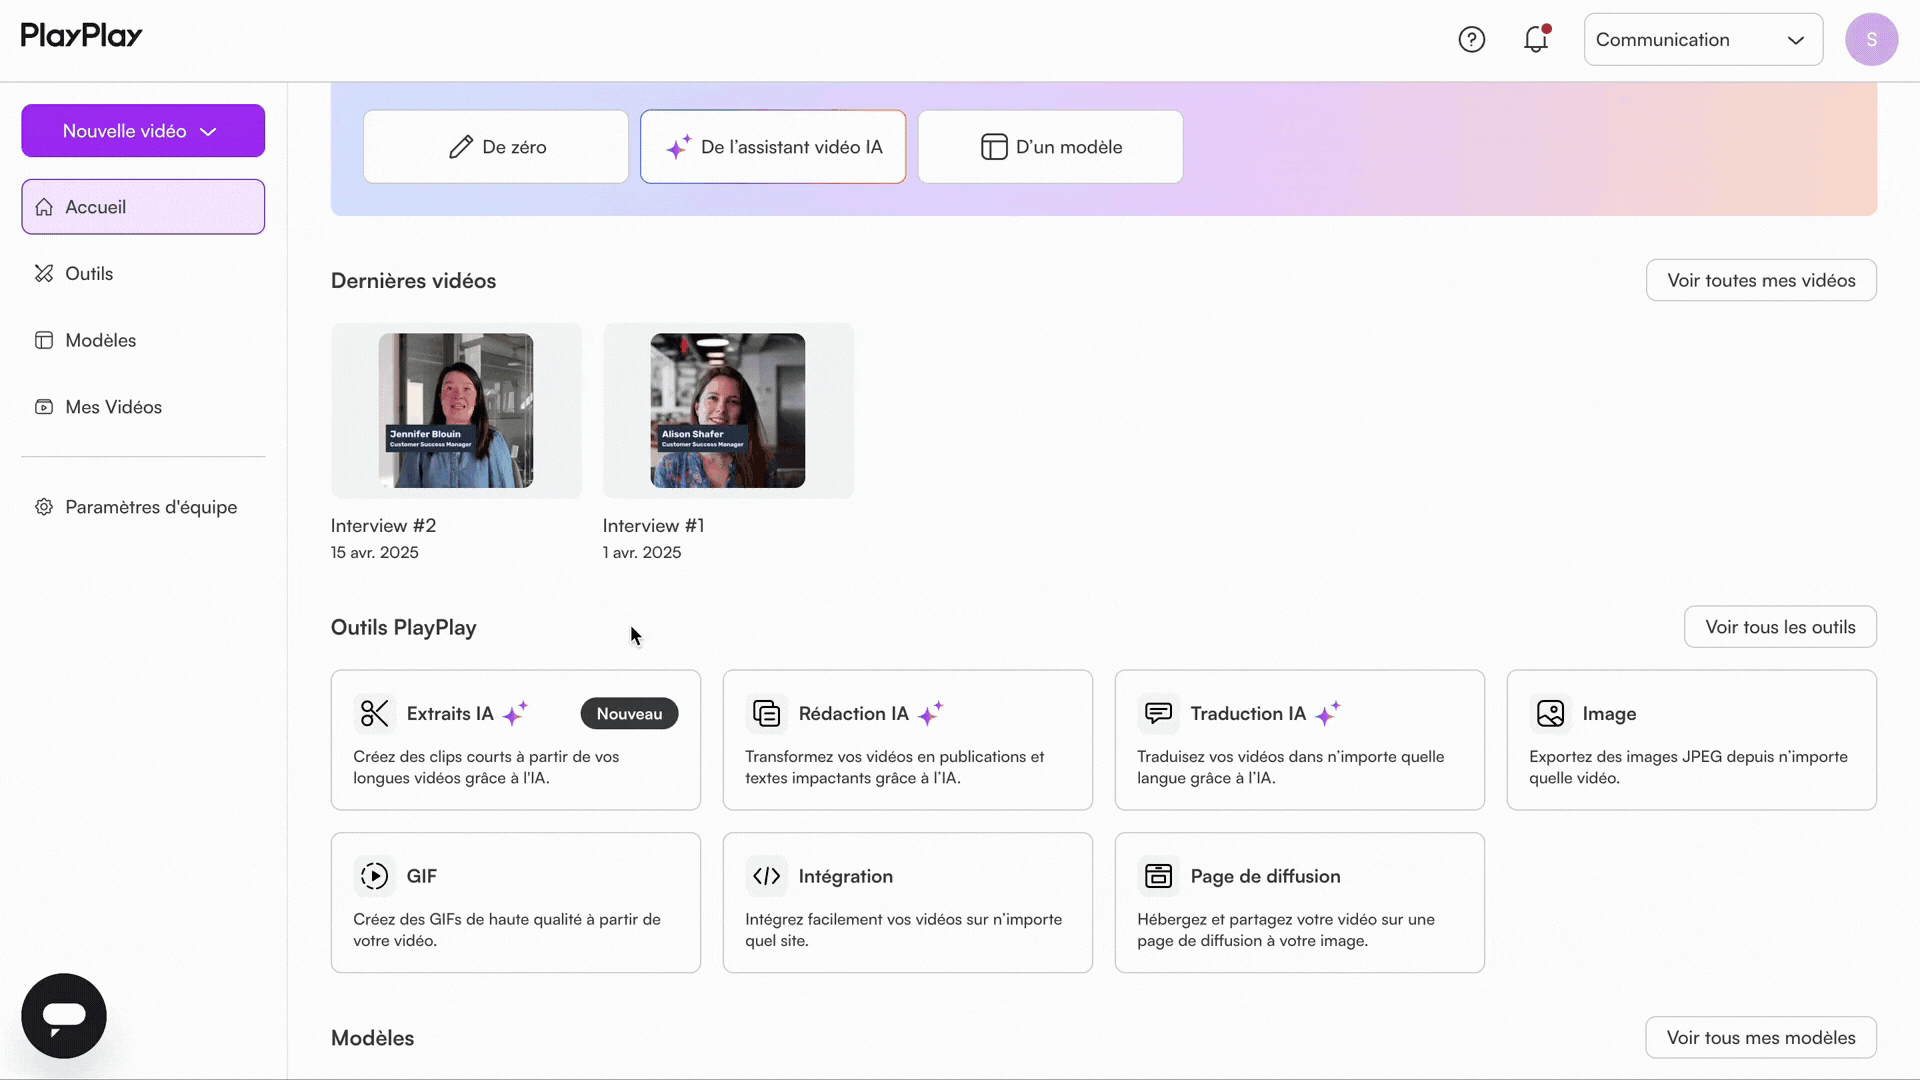Click the Extraits IA description text
This screenshot has width=1920, height=1080.
[486, 768]
